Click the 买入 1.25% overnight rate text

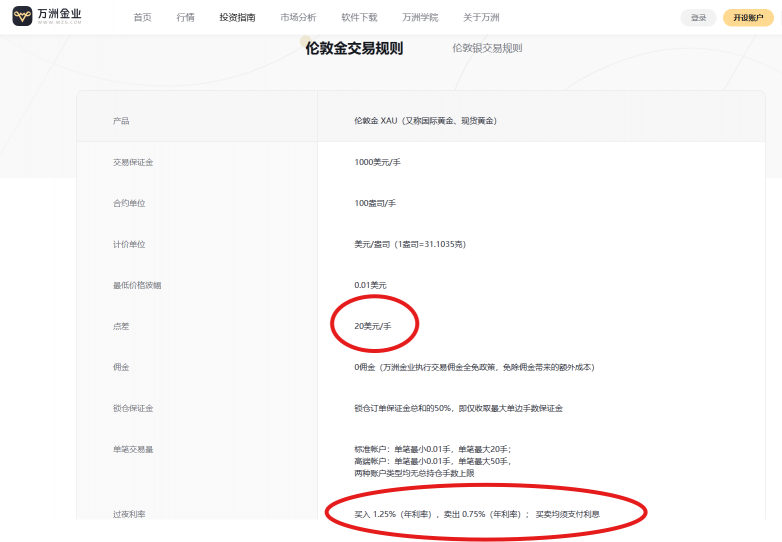[477, 514]
